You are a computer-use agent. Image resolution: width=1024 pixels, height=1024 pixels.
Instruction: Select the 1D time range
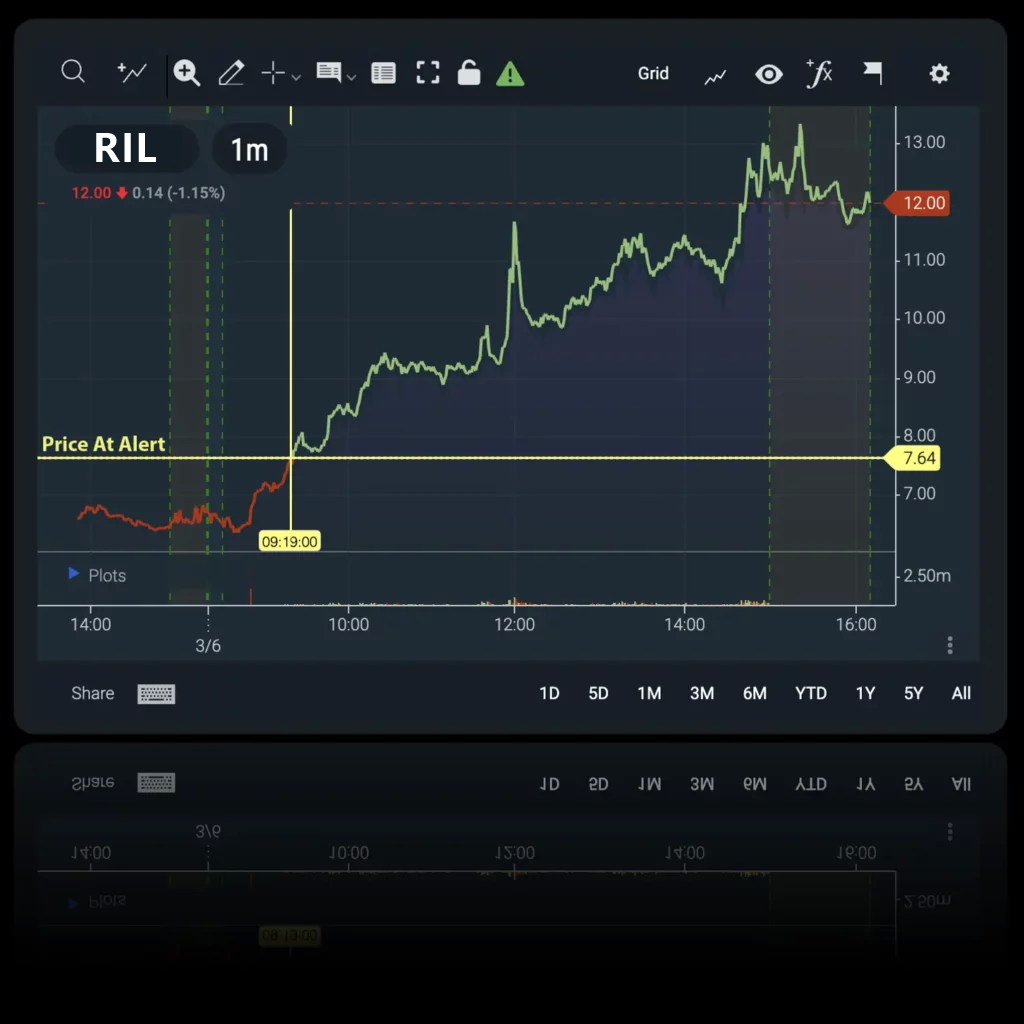[549, 693]
